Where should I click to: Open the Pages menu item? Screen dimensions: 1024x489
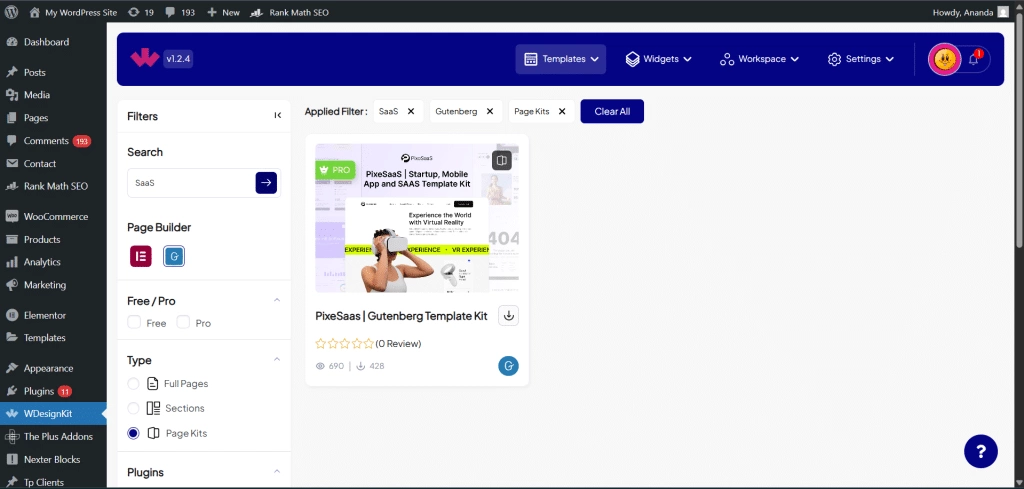(x=36, y=118)
